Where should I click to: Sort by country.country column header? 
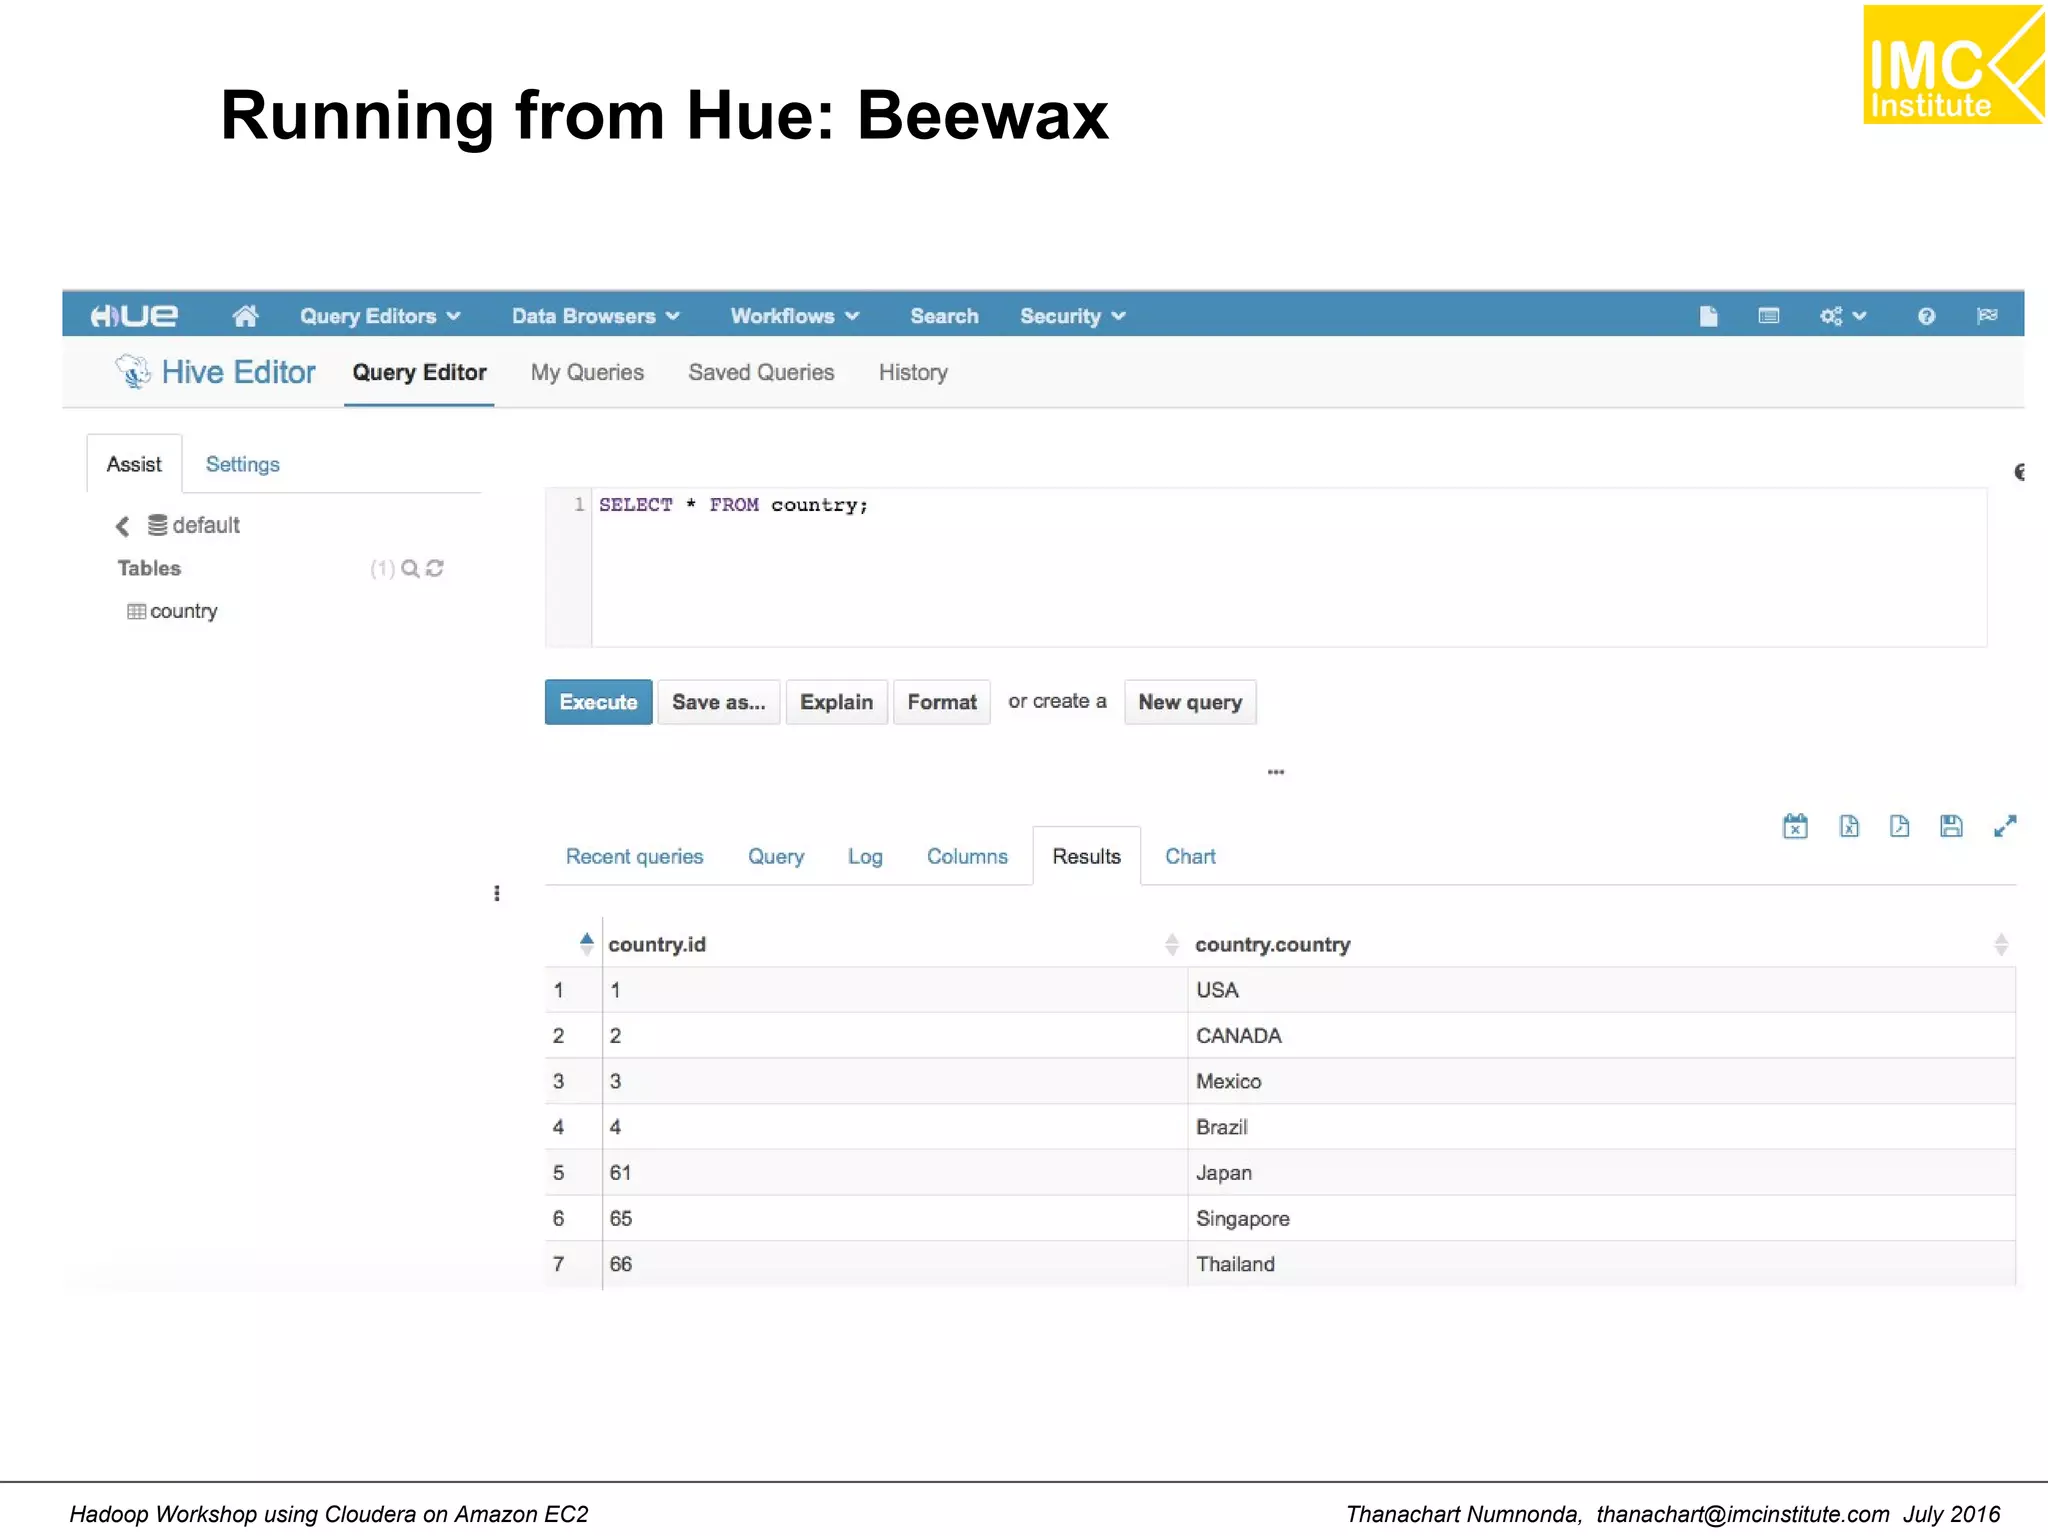point(1272,945)
